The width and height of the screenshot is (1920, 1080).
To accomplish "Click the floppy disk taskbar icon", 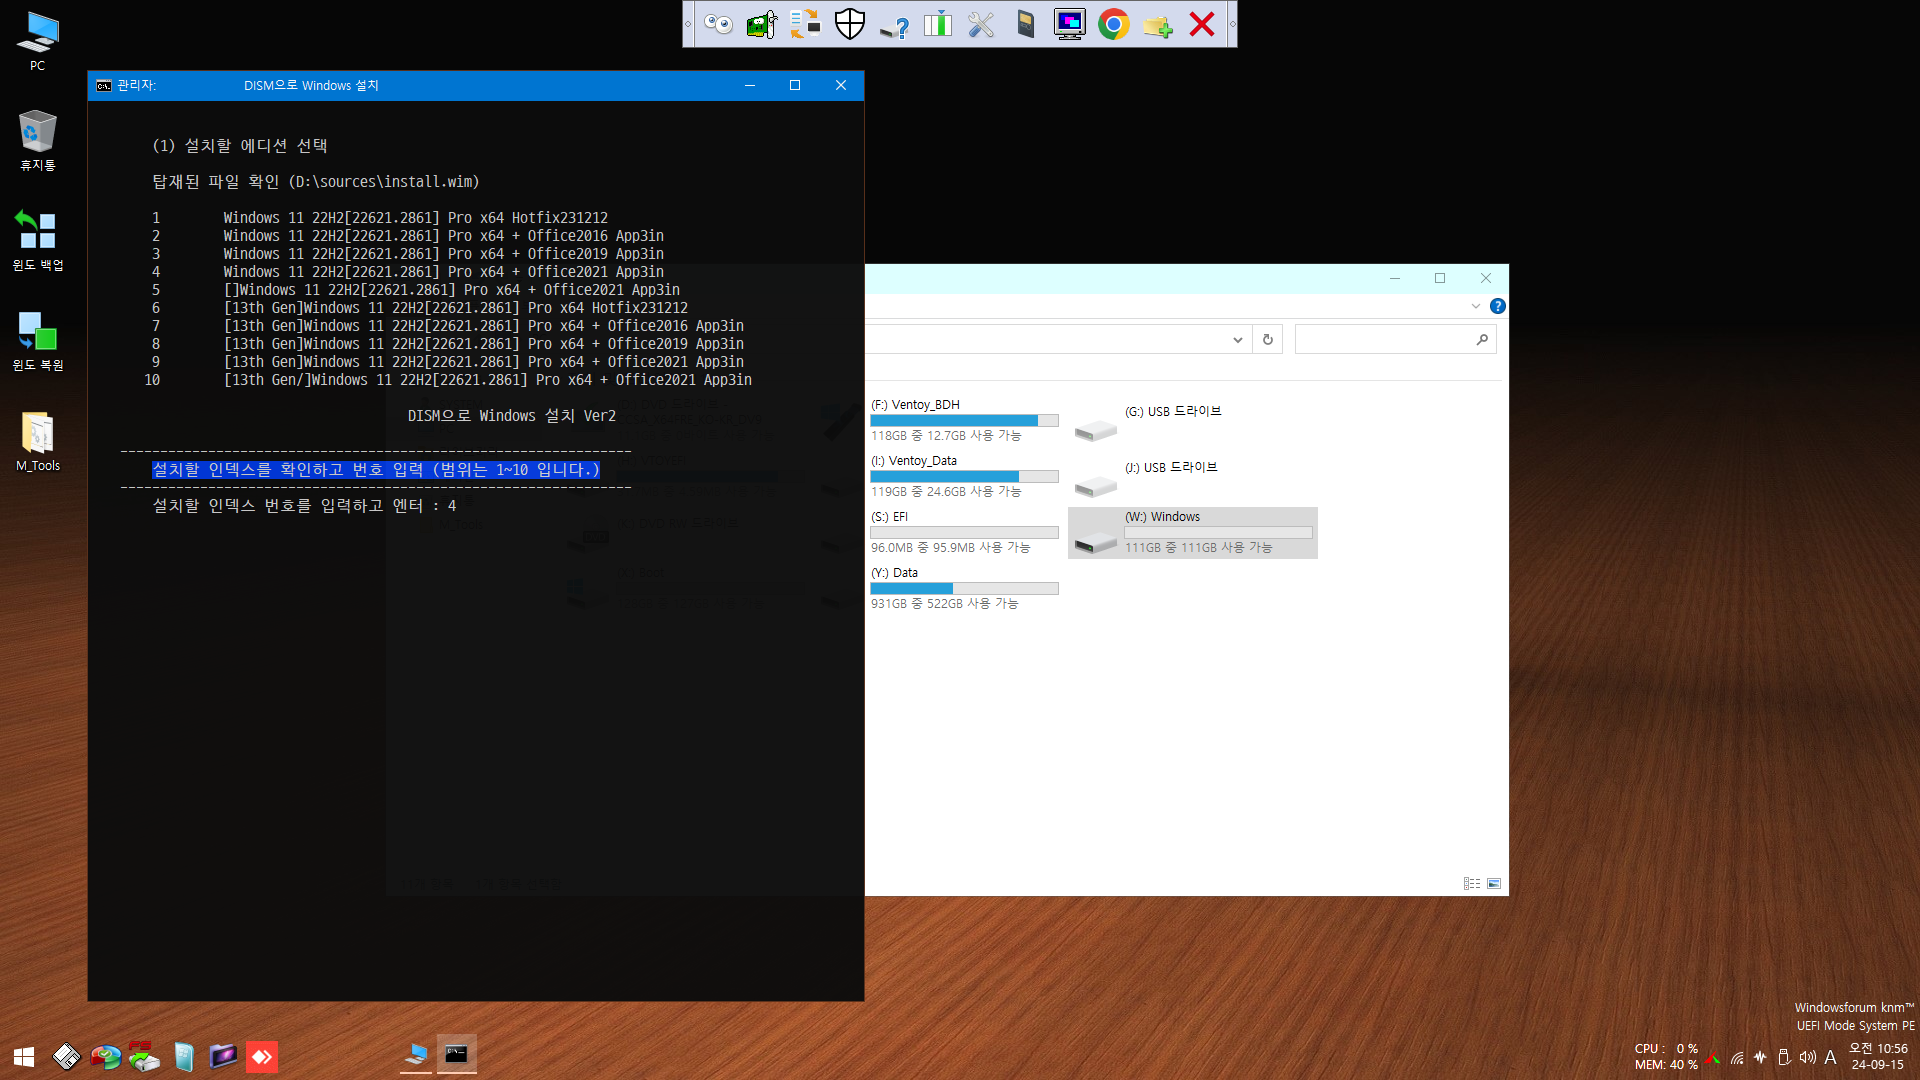I will pos(66,1057).
